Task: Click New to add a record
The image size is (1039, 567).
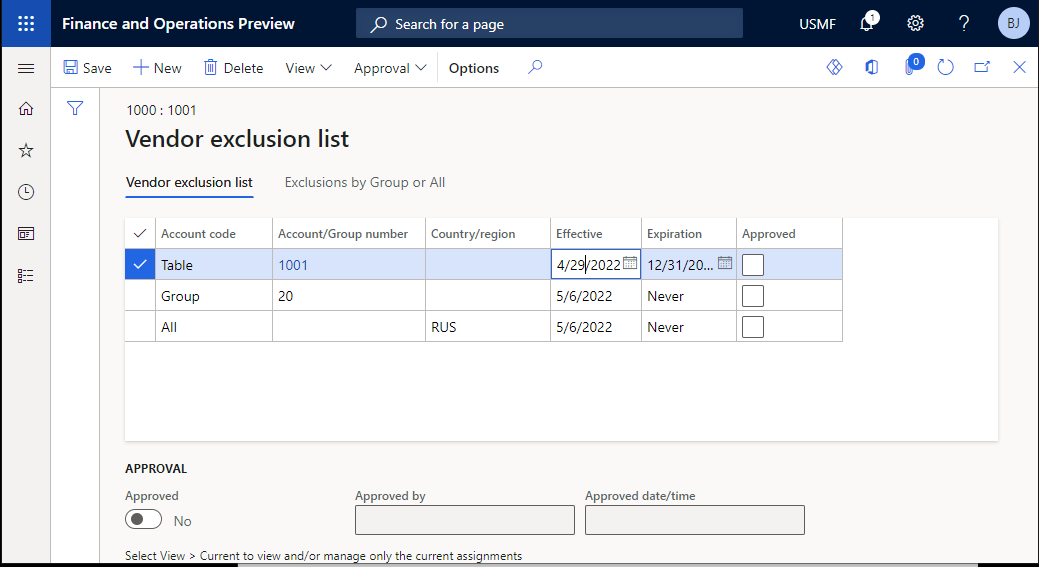Action: pyautogui.click(x=158, y=68)
